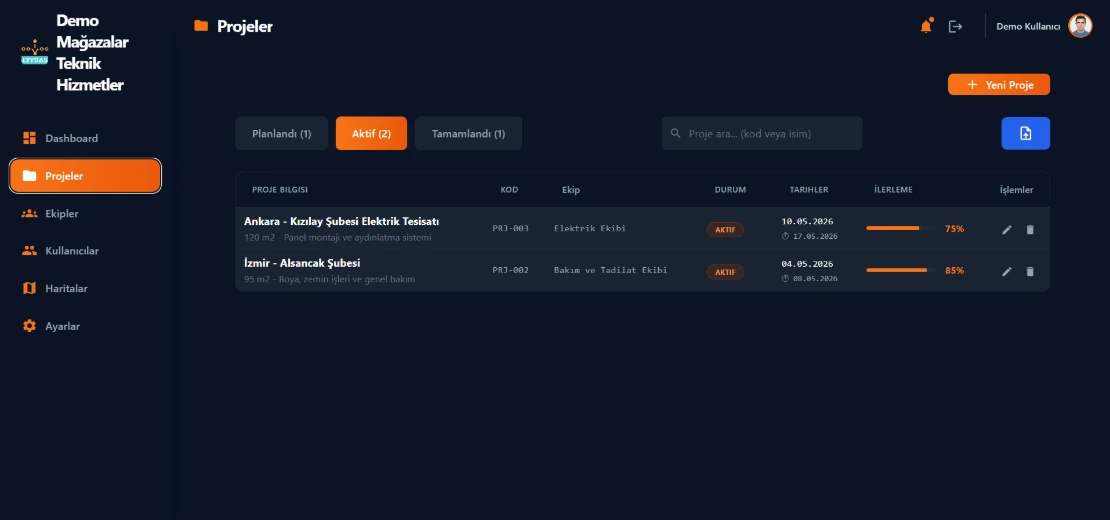Edit the Ankara Kızılay project with pencil icon
This screenshot has width=1110, height=520.
(x=1007, y=229)
